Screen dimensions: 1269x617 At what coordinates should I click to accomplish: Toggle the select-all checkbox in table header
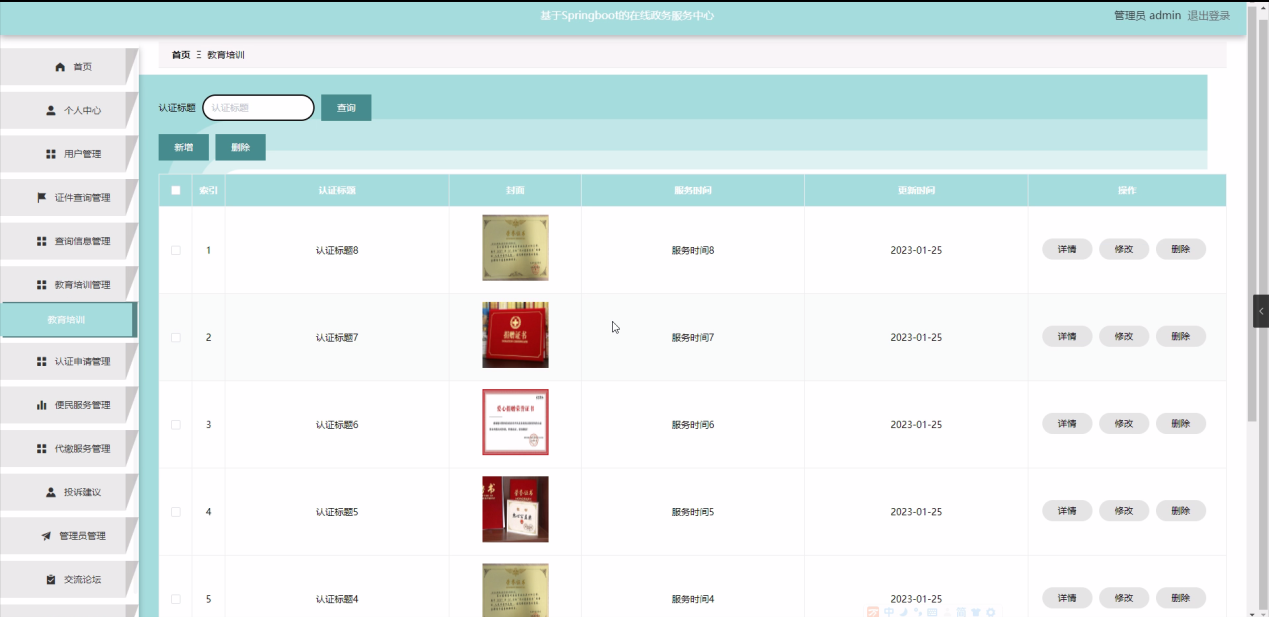pyautogui.click(x=176, y=190)
